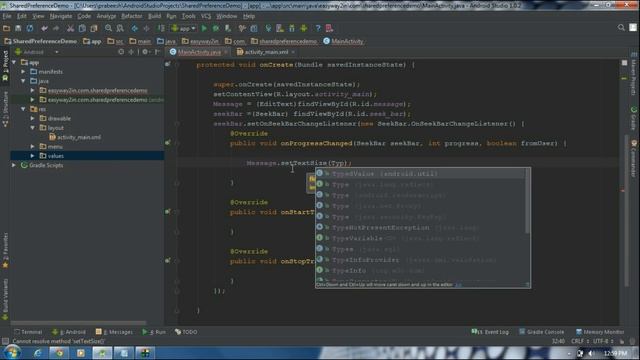Click the Debug app bug icon
Screen dimensions: 640x360
click(x=216, y=28)
